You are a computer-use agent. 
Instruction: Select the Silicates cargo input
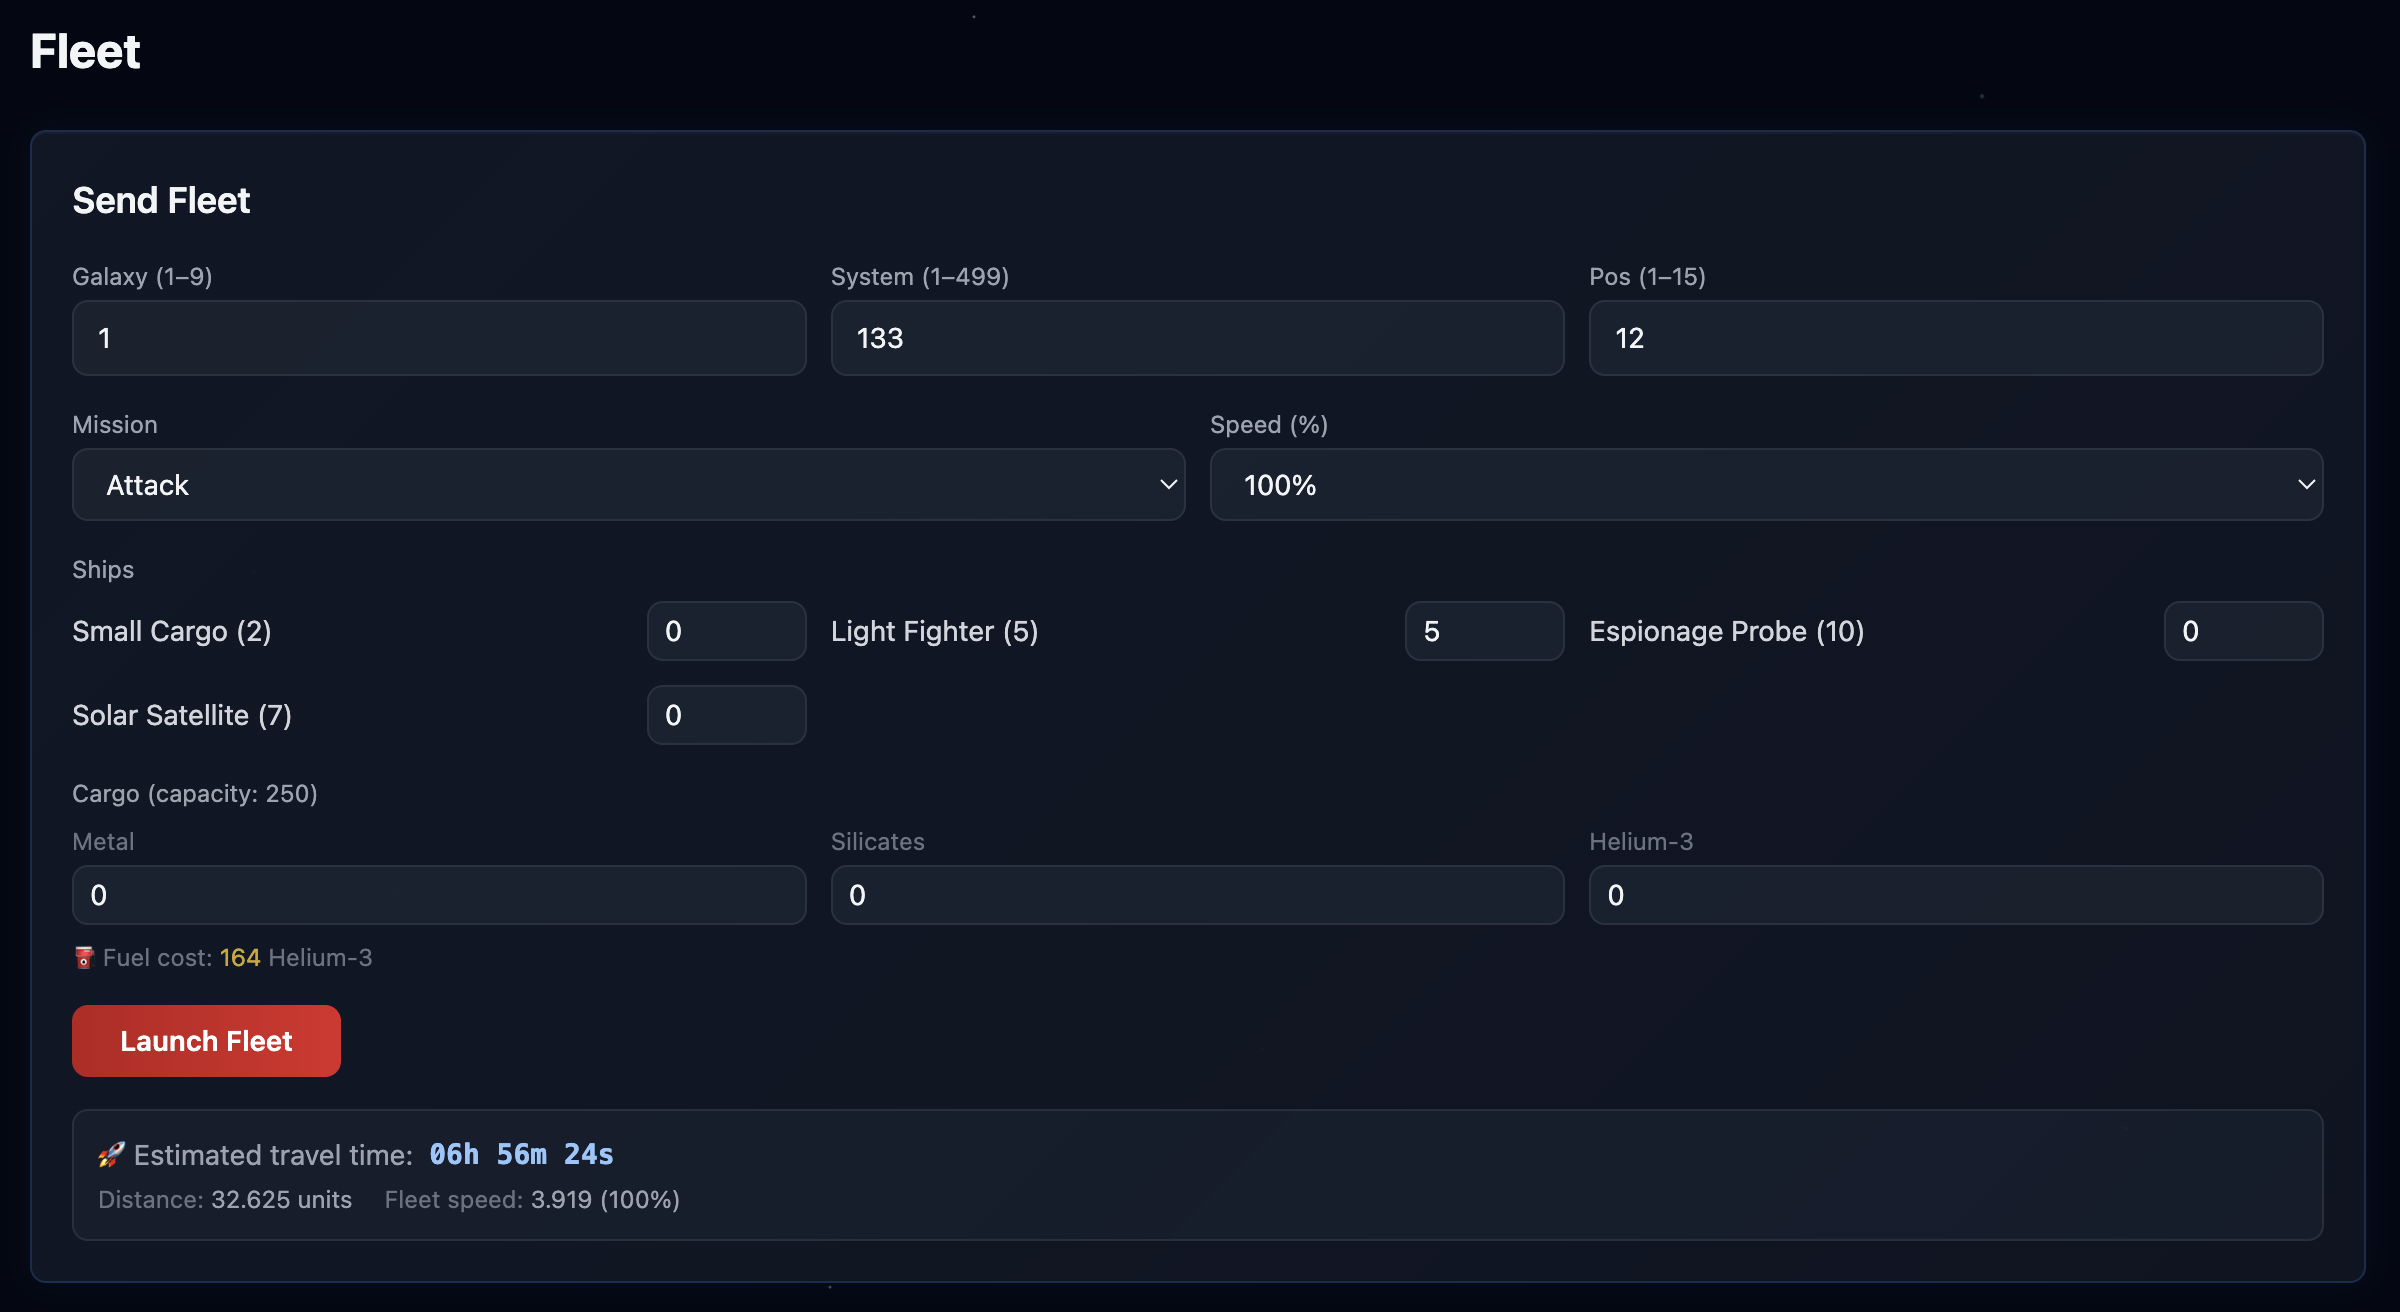tap(1196, 895)
